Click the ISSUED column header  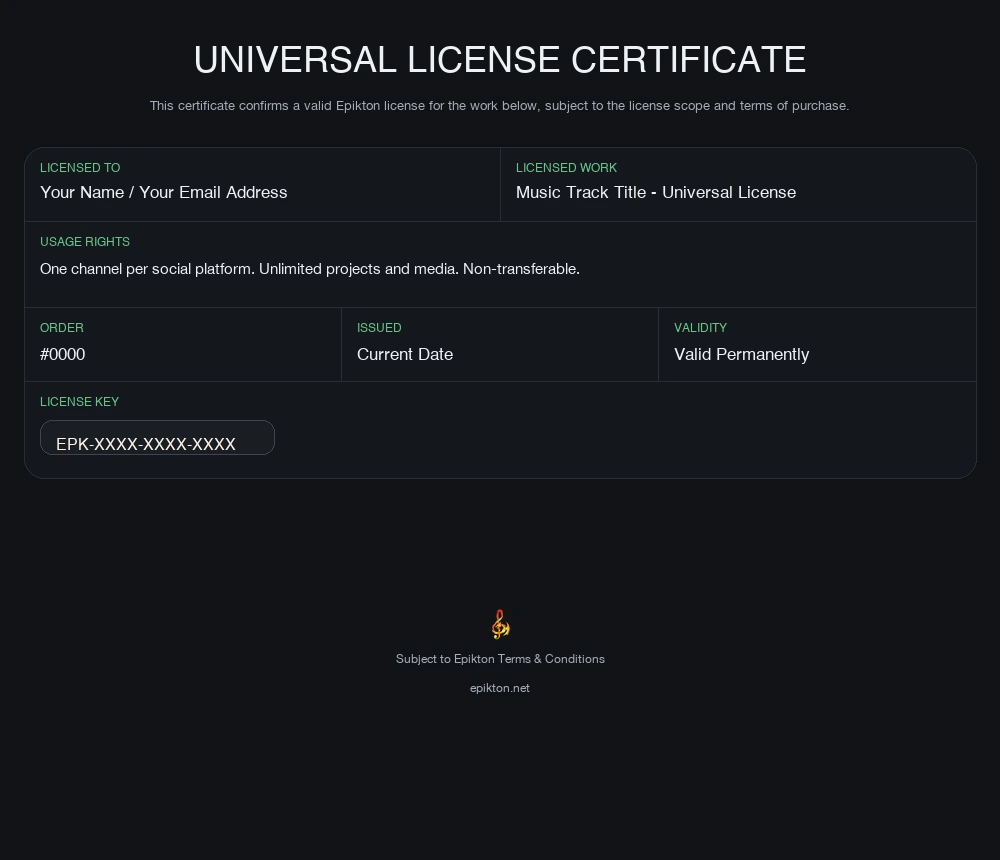click(379, 328)
